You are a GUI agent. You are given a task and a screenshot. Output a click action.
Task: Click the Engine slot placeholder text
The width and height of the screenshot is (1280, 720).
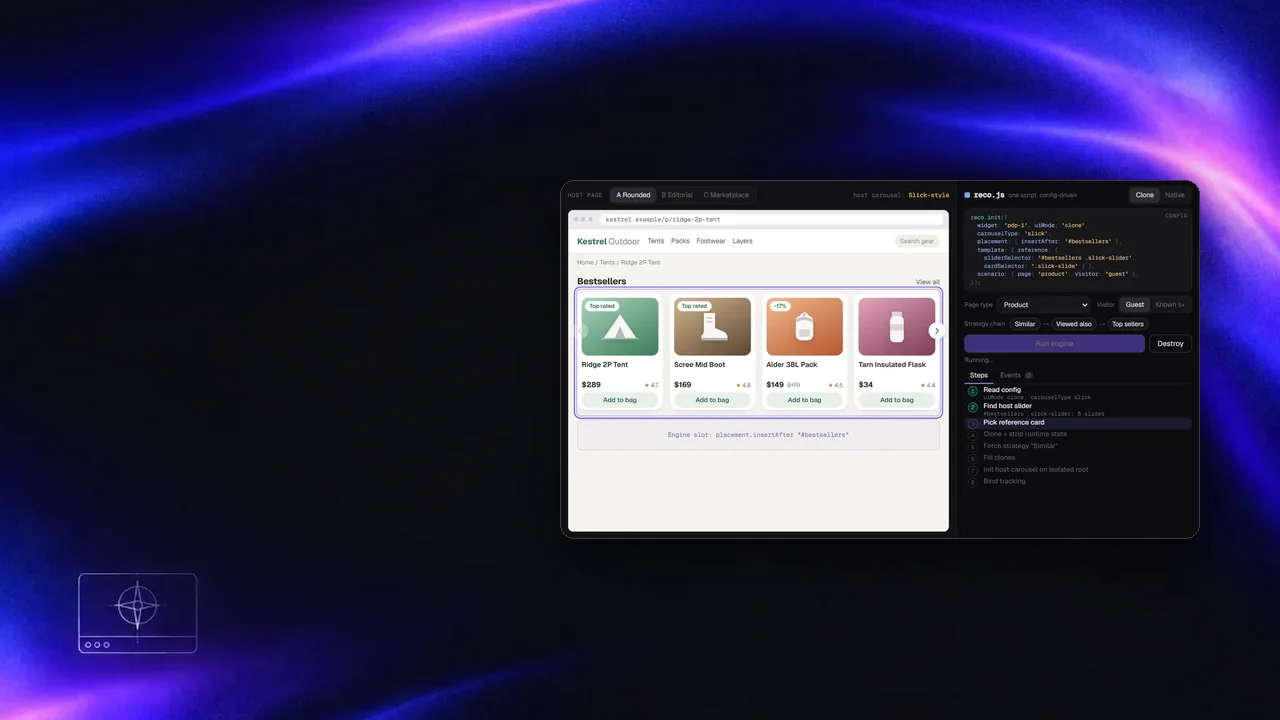coord(758,435)
